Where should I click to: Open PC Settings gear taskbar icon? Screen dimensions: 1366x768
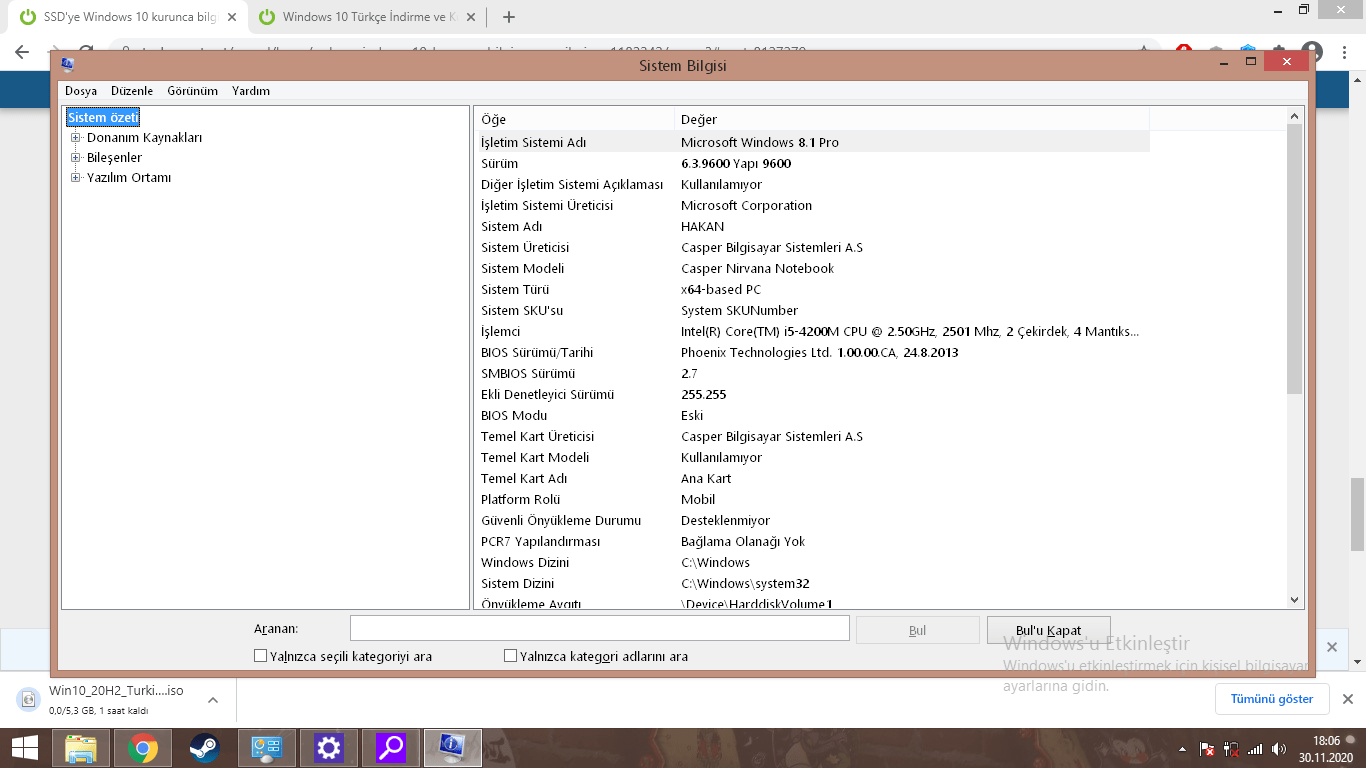pos(329,748)
